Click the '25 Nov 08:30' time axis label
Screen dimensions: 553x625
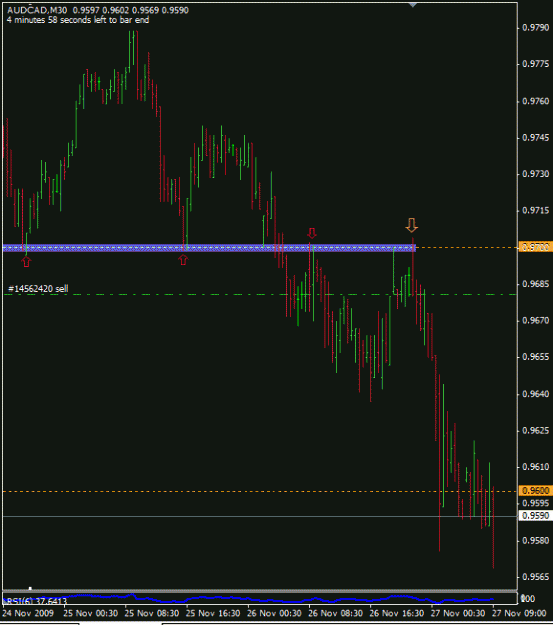(x=152, y=613)
